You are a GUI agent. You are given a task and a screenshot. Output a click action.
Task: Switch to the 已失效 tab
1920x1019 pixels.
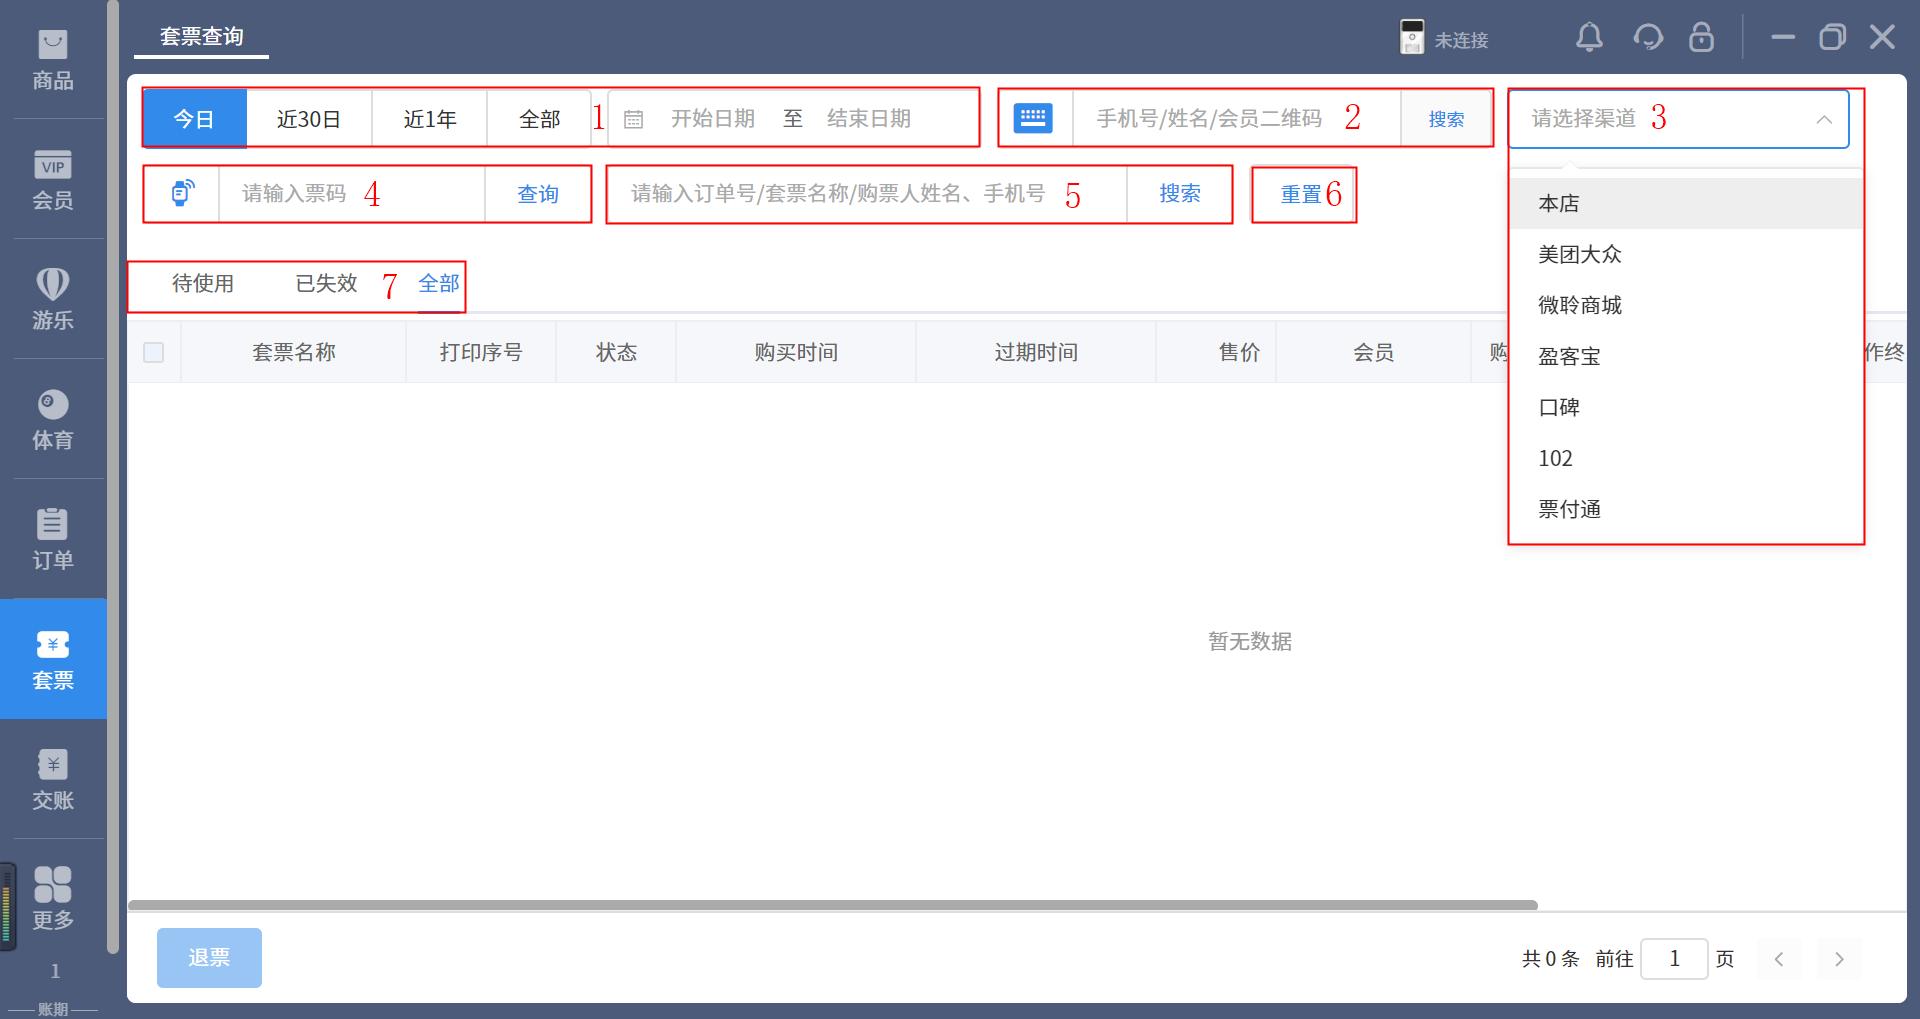pyautogui.click(x=326, y=284)
